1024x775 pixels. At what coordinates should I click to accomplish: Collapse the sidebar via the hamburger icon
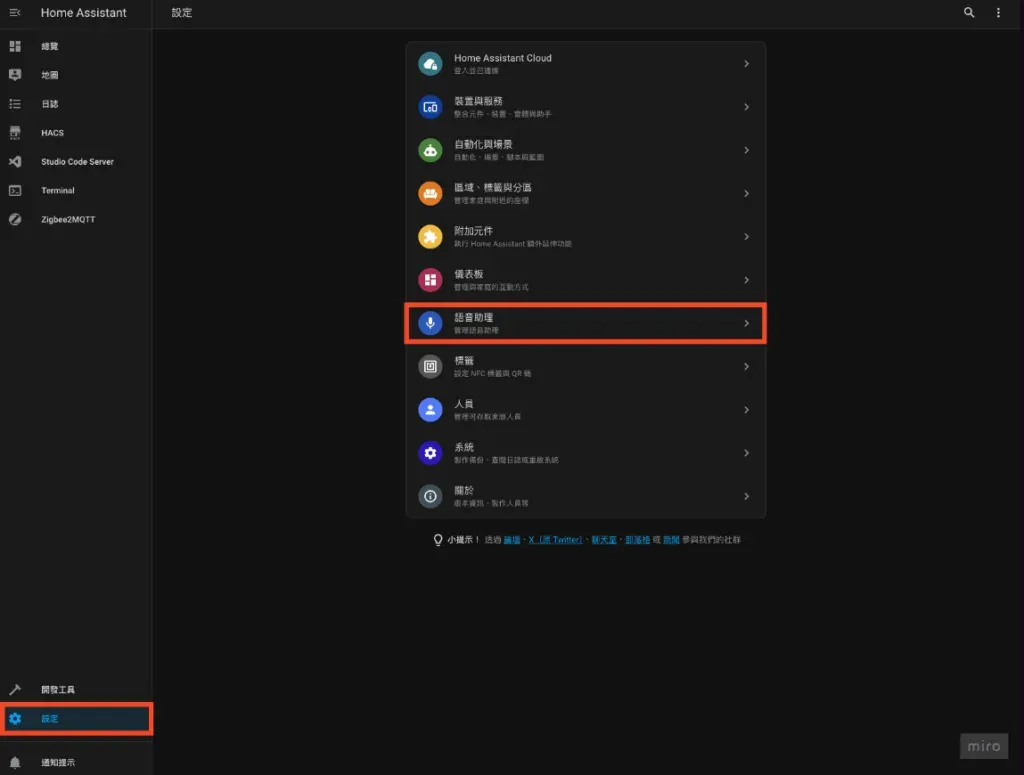click(x=14, y=12)
